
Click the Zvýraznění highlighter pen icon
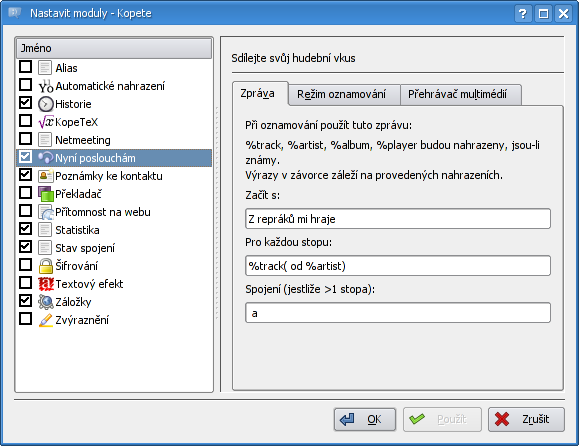pos(46,320)
